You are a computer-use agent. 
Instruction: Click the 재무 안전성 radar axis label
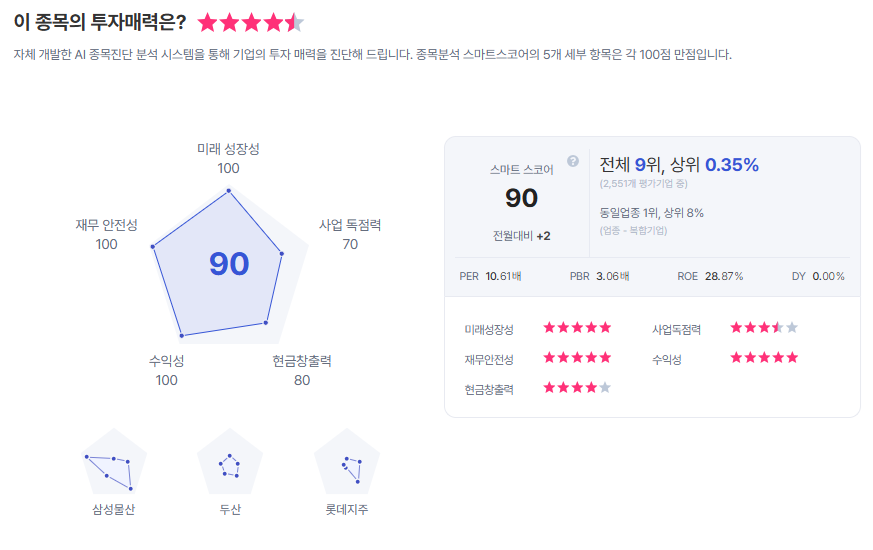point(106,225)
